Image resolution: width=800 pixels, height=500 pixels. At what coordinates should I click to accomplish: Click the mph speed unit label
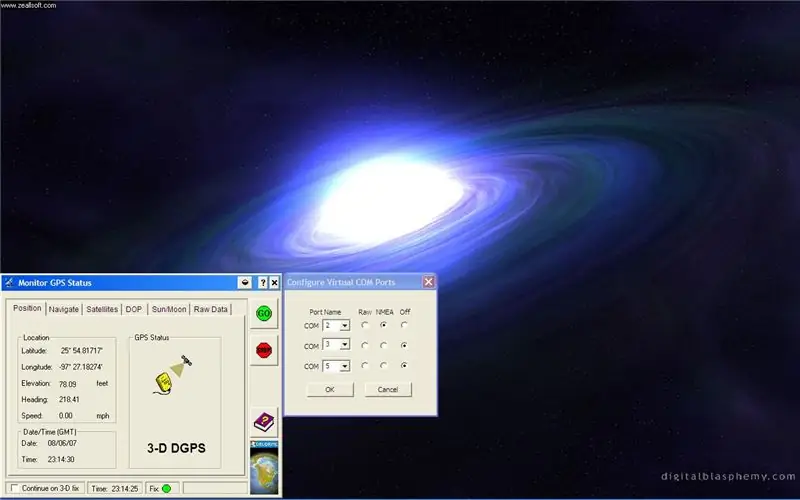coord(103,416)
